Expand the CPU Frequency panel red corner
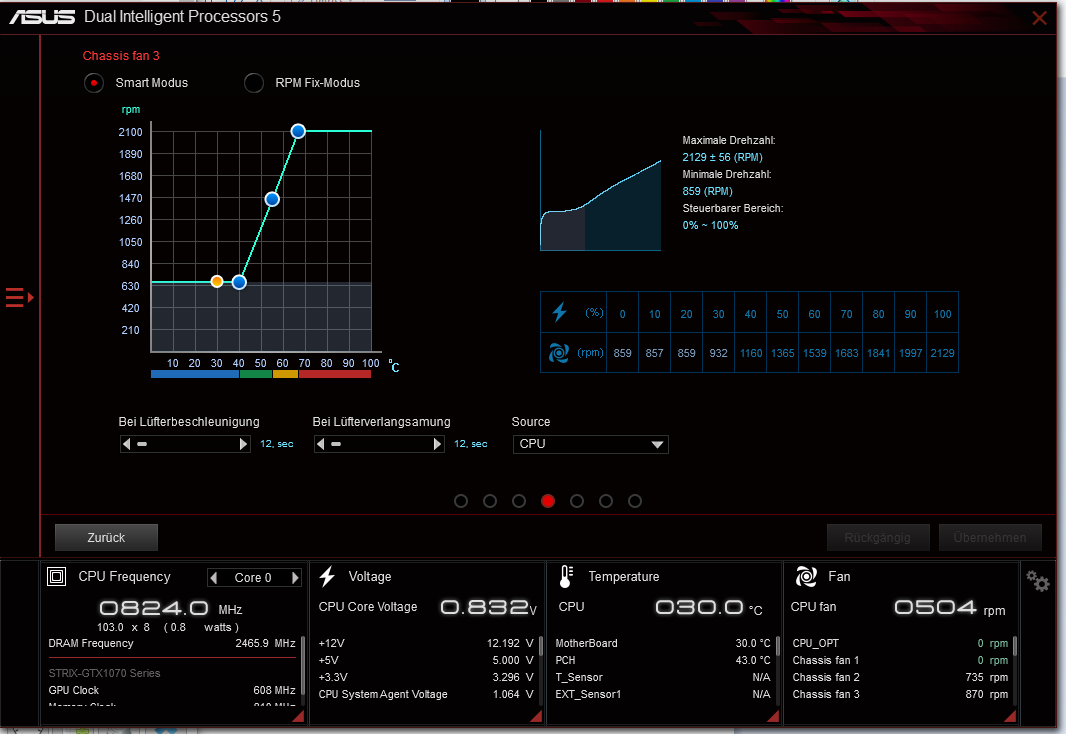Viewport: 1066px width, 734px height. (x=298, y=716)
